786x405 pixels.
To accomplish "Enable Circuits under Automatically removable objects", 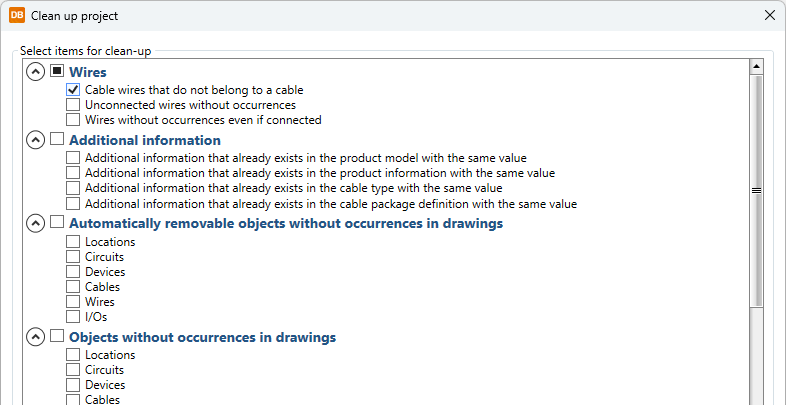I will tap(73, 257).
